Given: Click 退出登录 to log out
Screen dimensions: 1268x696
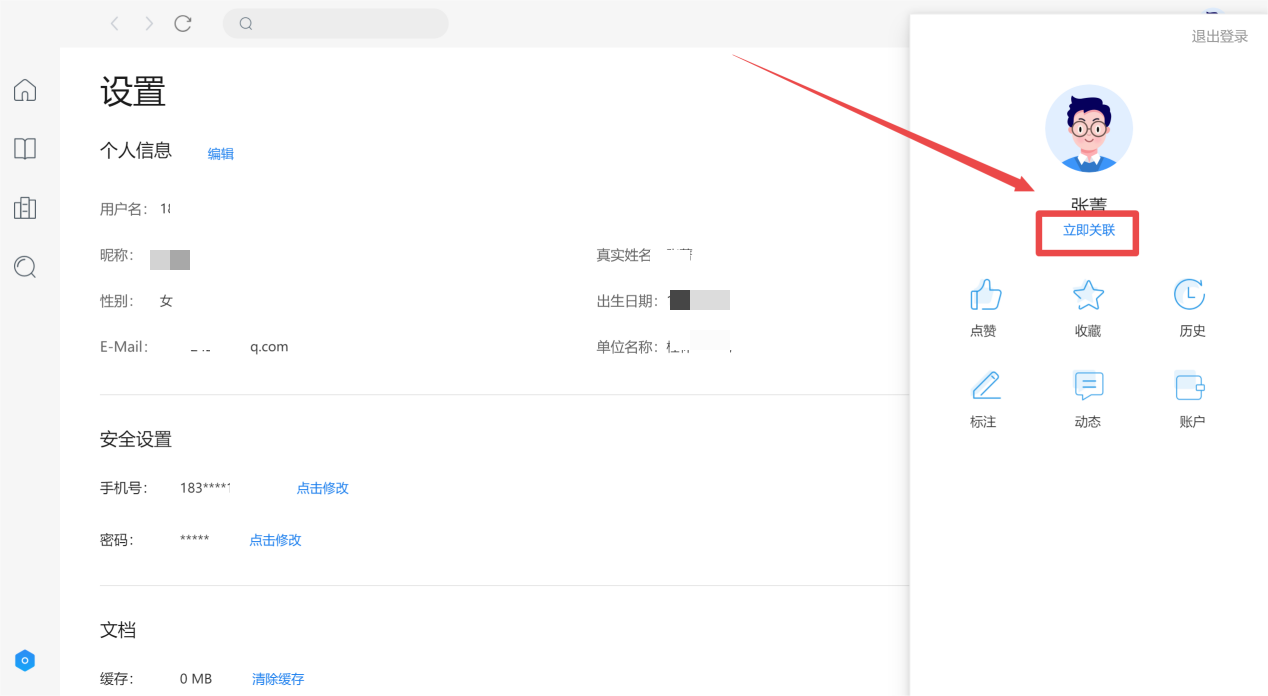Looking at the screenshot, I should click(x=1219, y=37).
